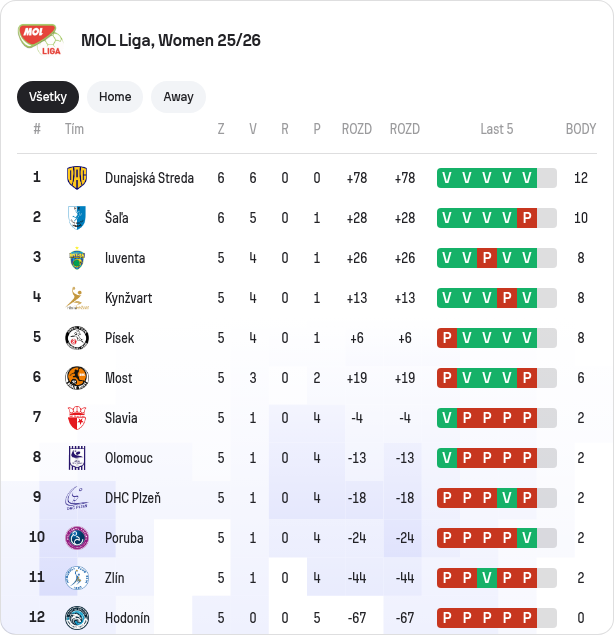
Task: Sort table by BODY column header
Action: point(581,129)
